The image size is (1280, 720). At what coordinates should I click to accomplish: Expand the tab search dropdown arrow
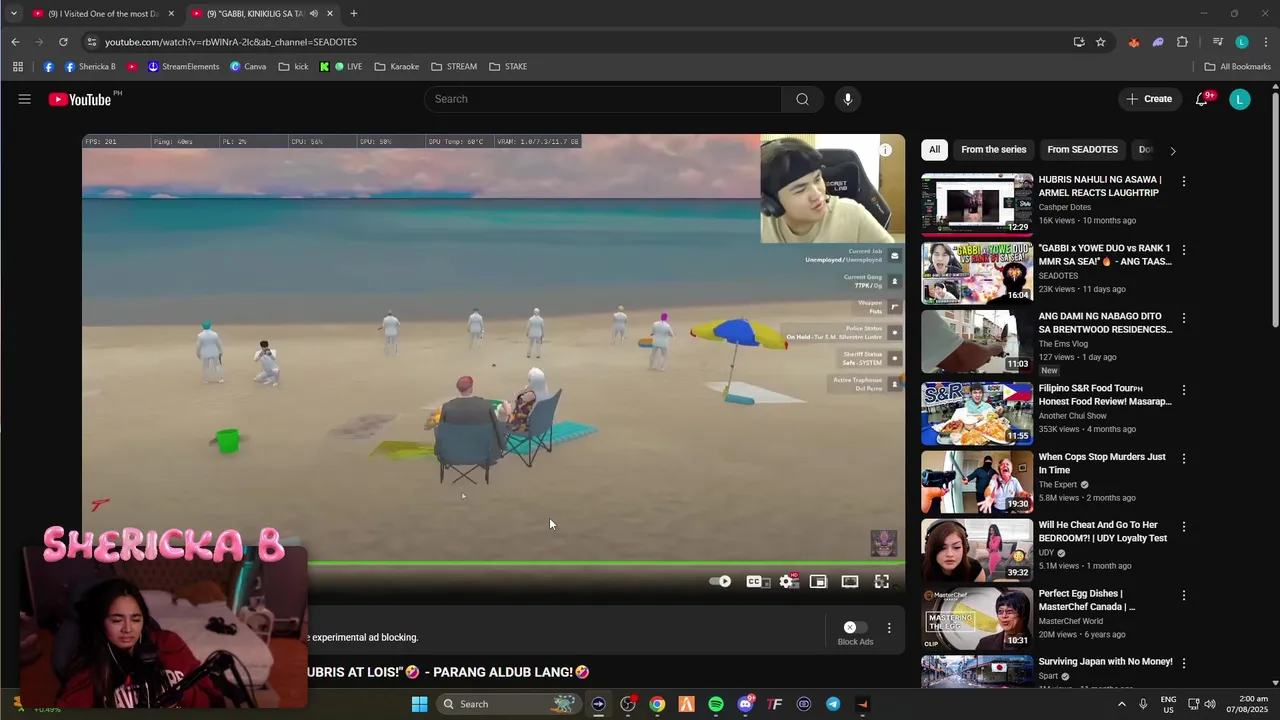(13, 14)
